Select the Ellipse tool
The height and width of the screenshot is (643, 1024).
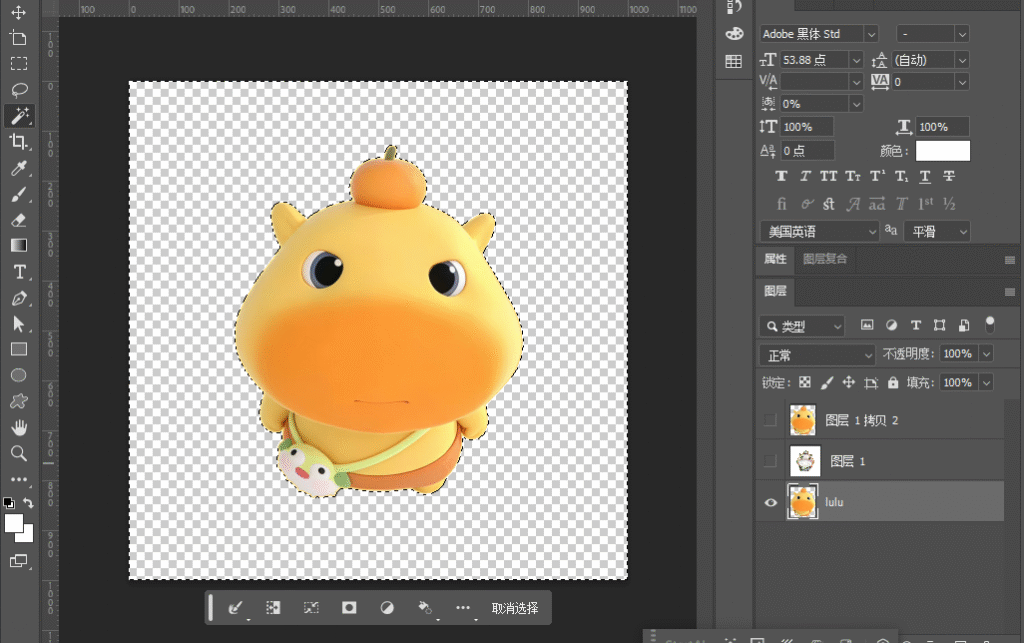click(18, 375)
